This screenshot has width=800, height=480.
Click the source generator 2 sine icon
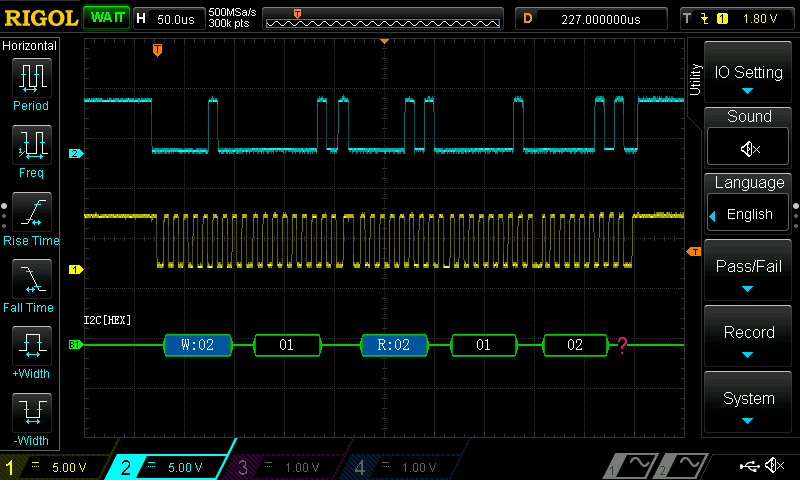pos(683,465)
